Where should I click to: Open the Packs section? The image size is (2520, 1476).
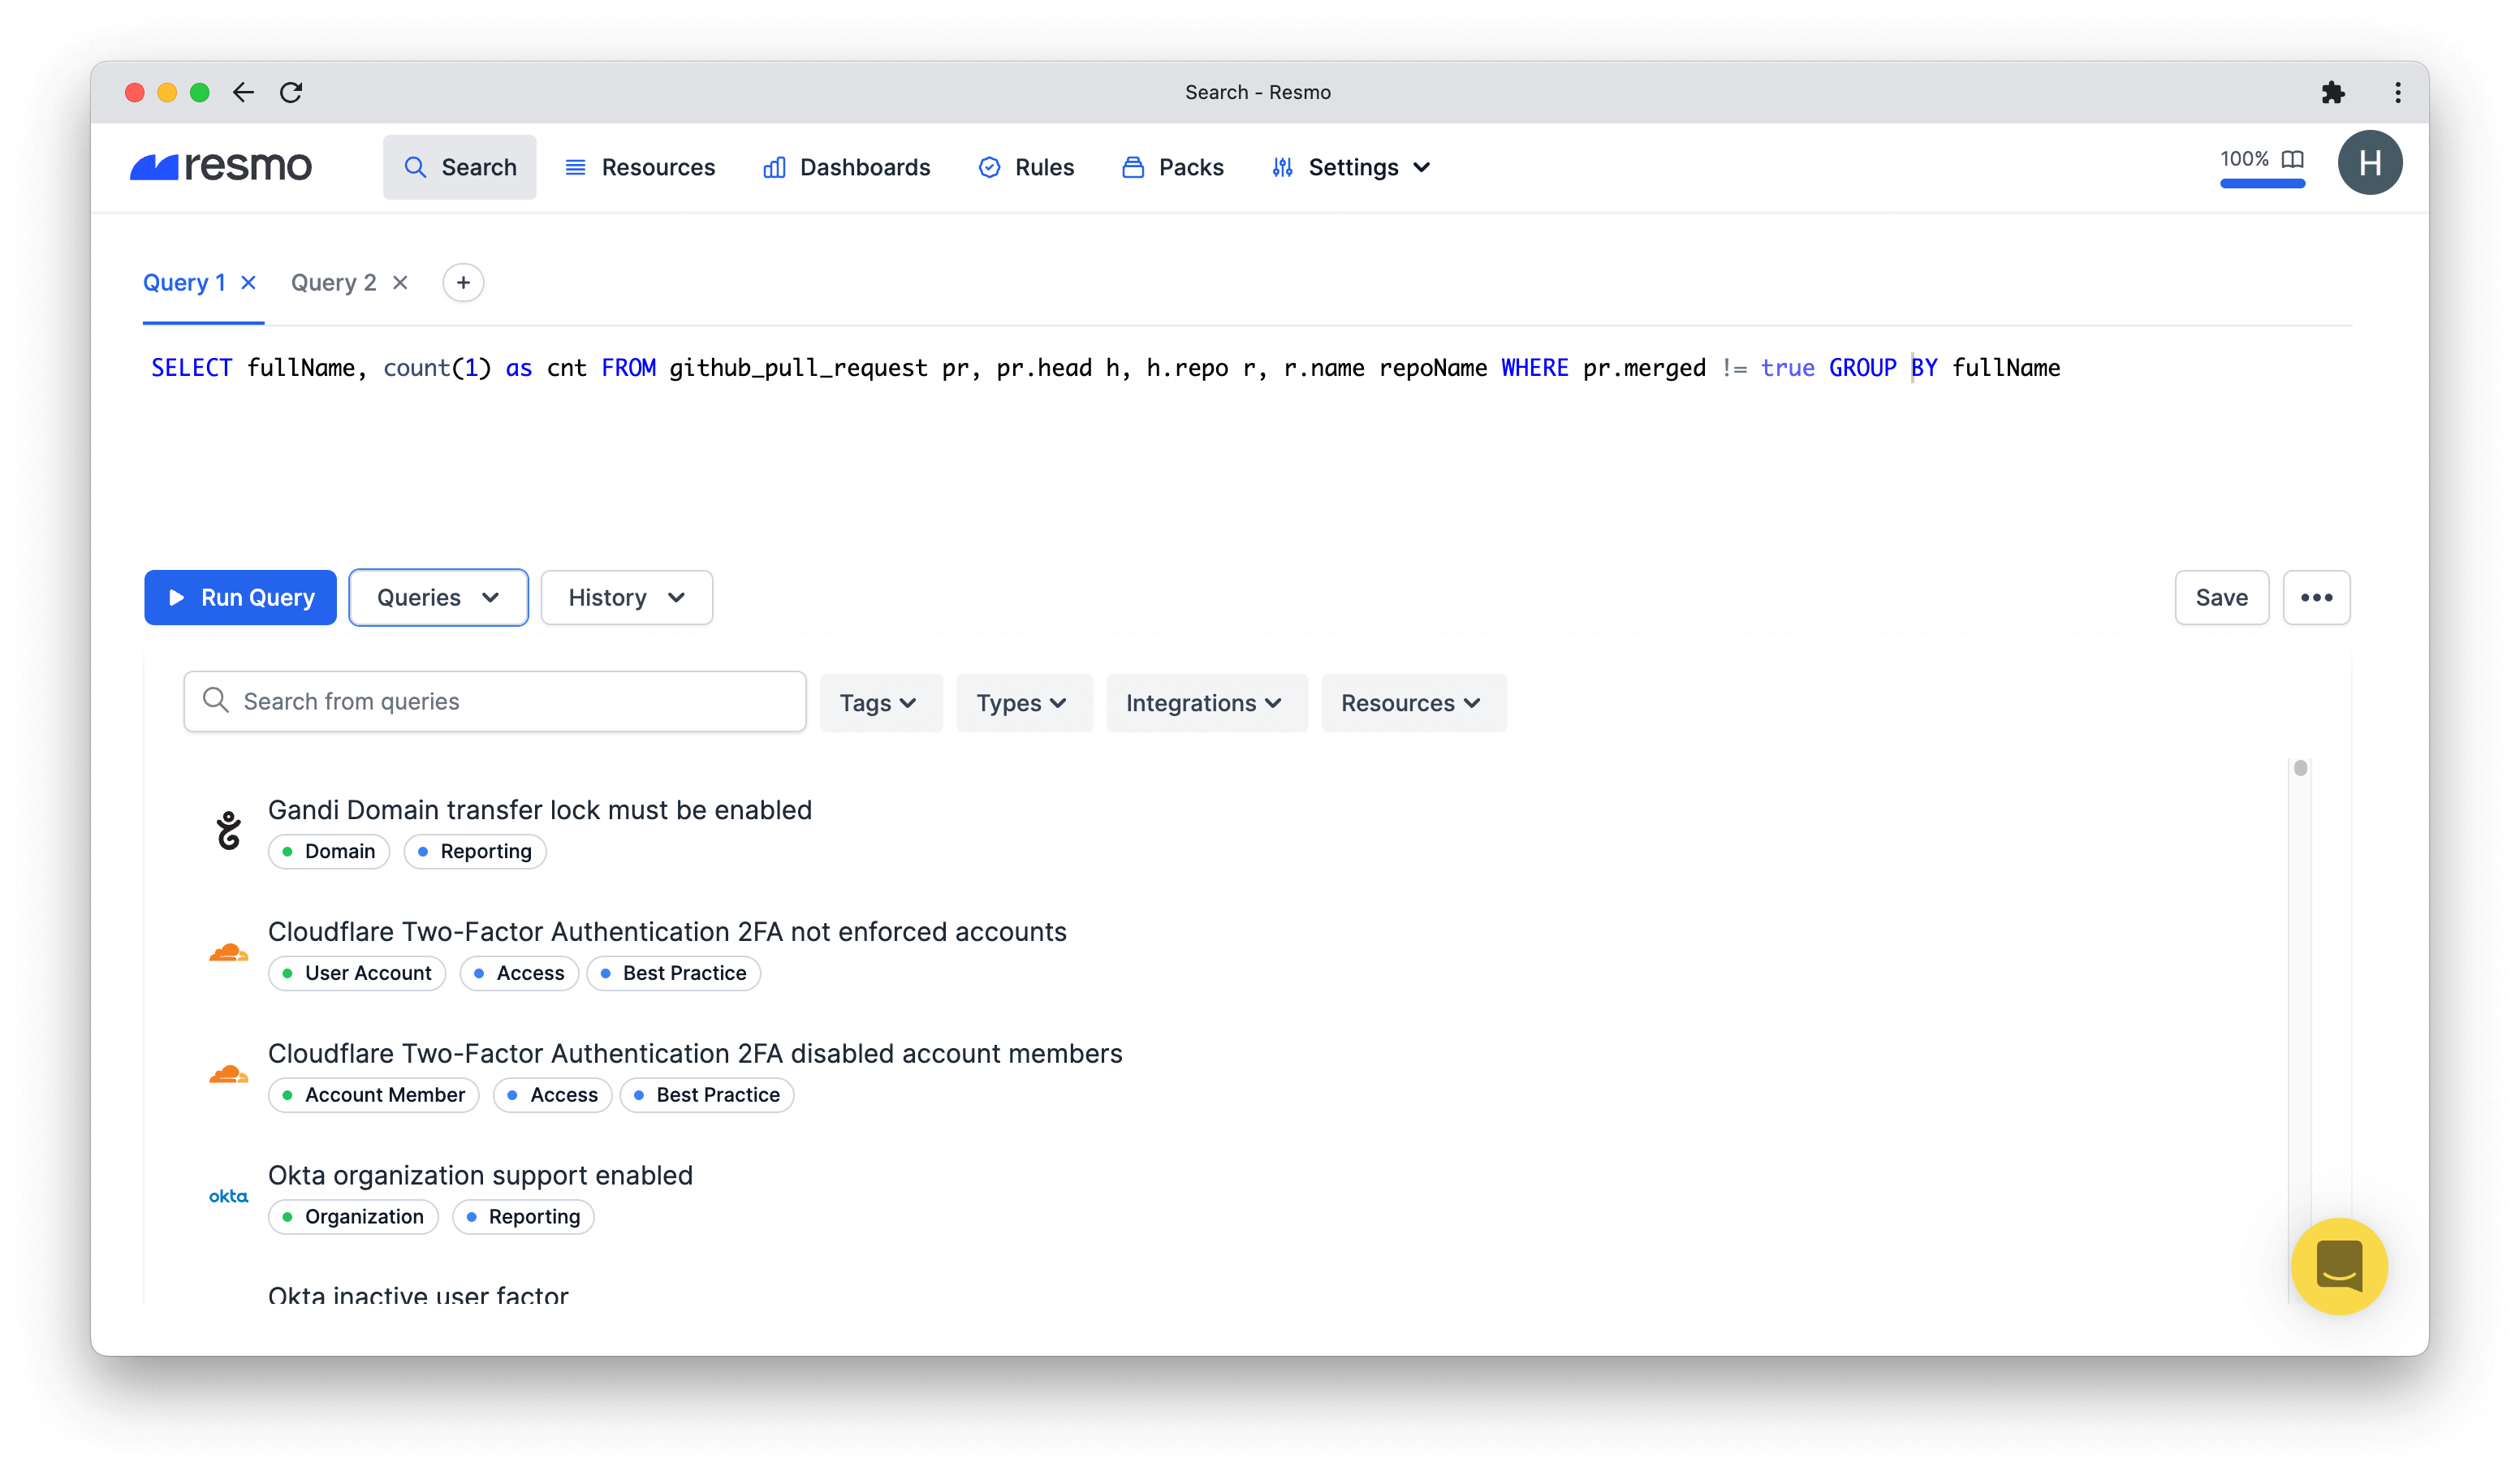[x=1172, y=167]
